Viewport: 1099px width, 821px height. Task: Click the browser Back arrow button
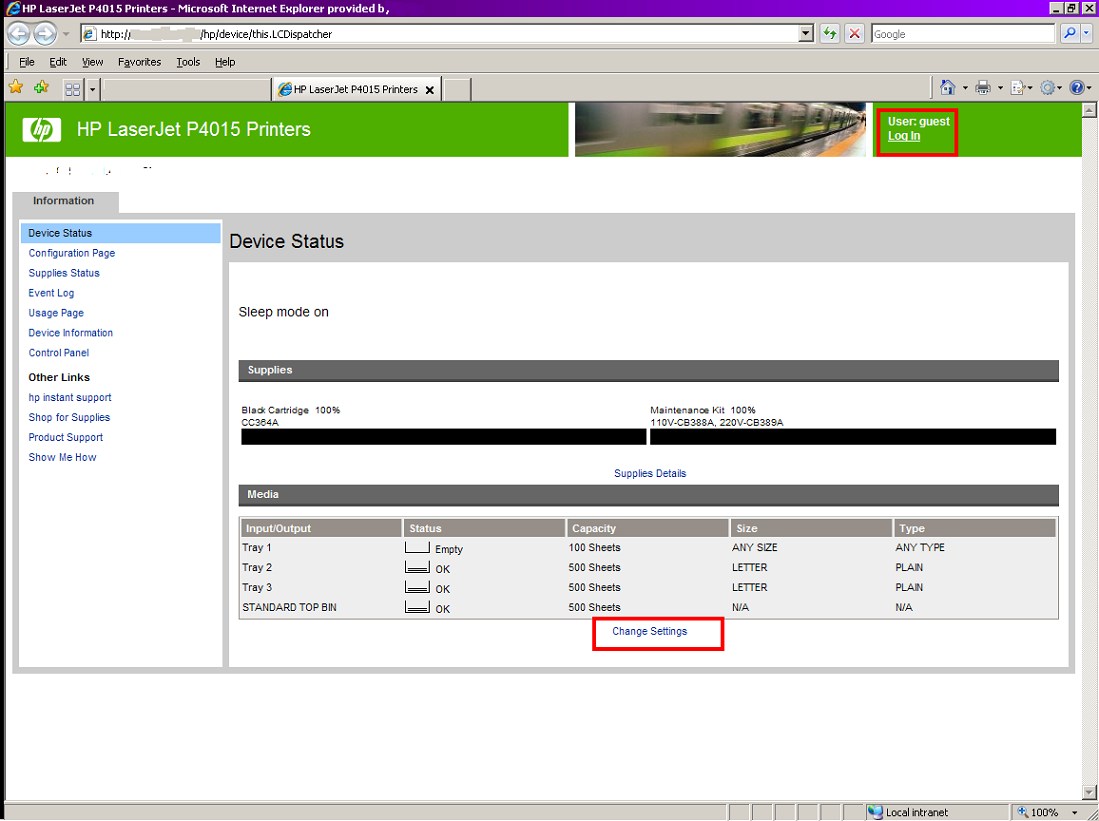19,34
